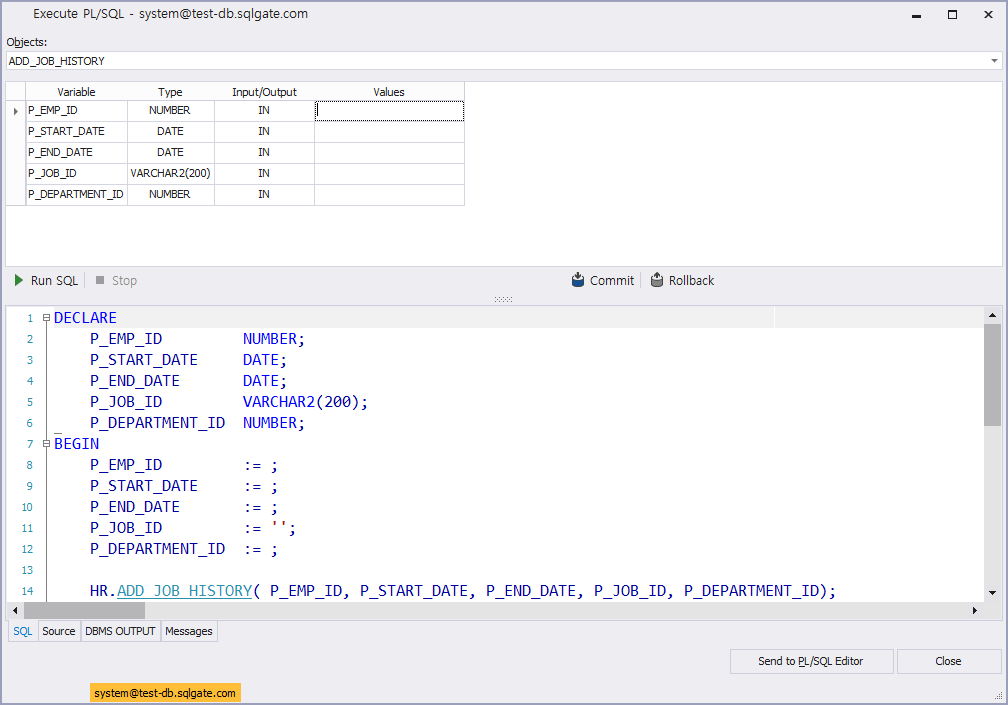Viewport: 1008px width, 705px height.
Task: Click the P_JOB_ID := '' assignment line
Action: pos(193,528)
